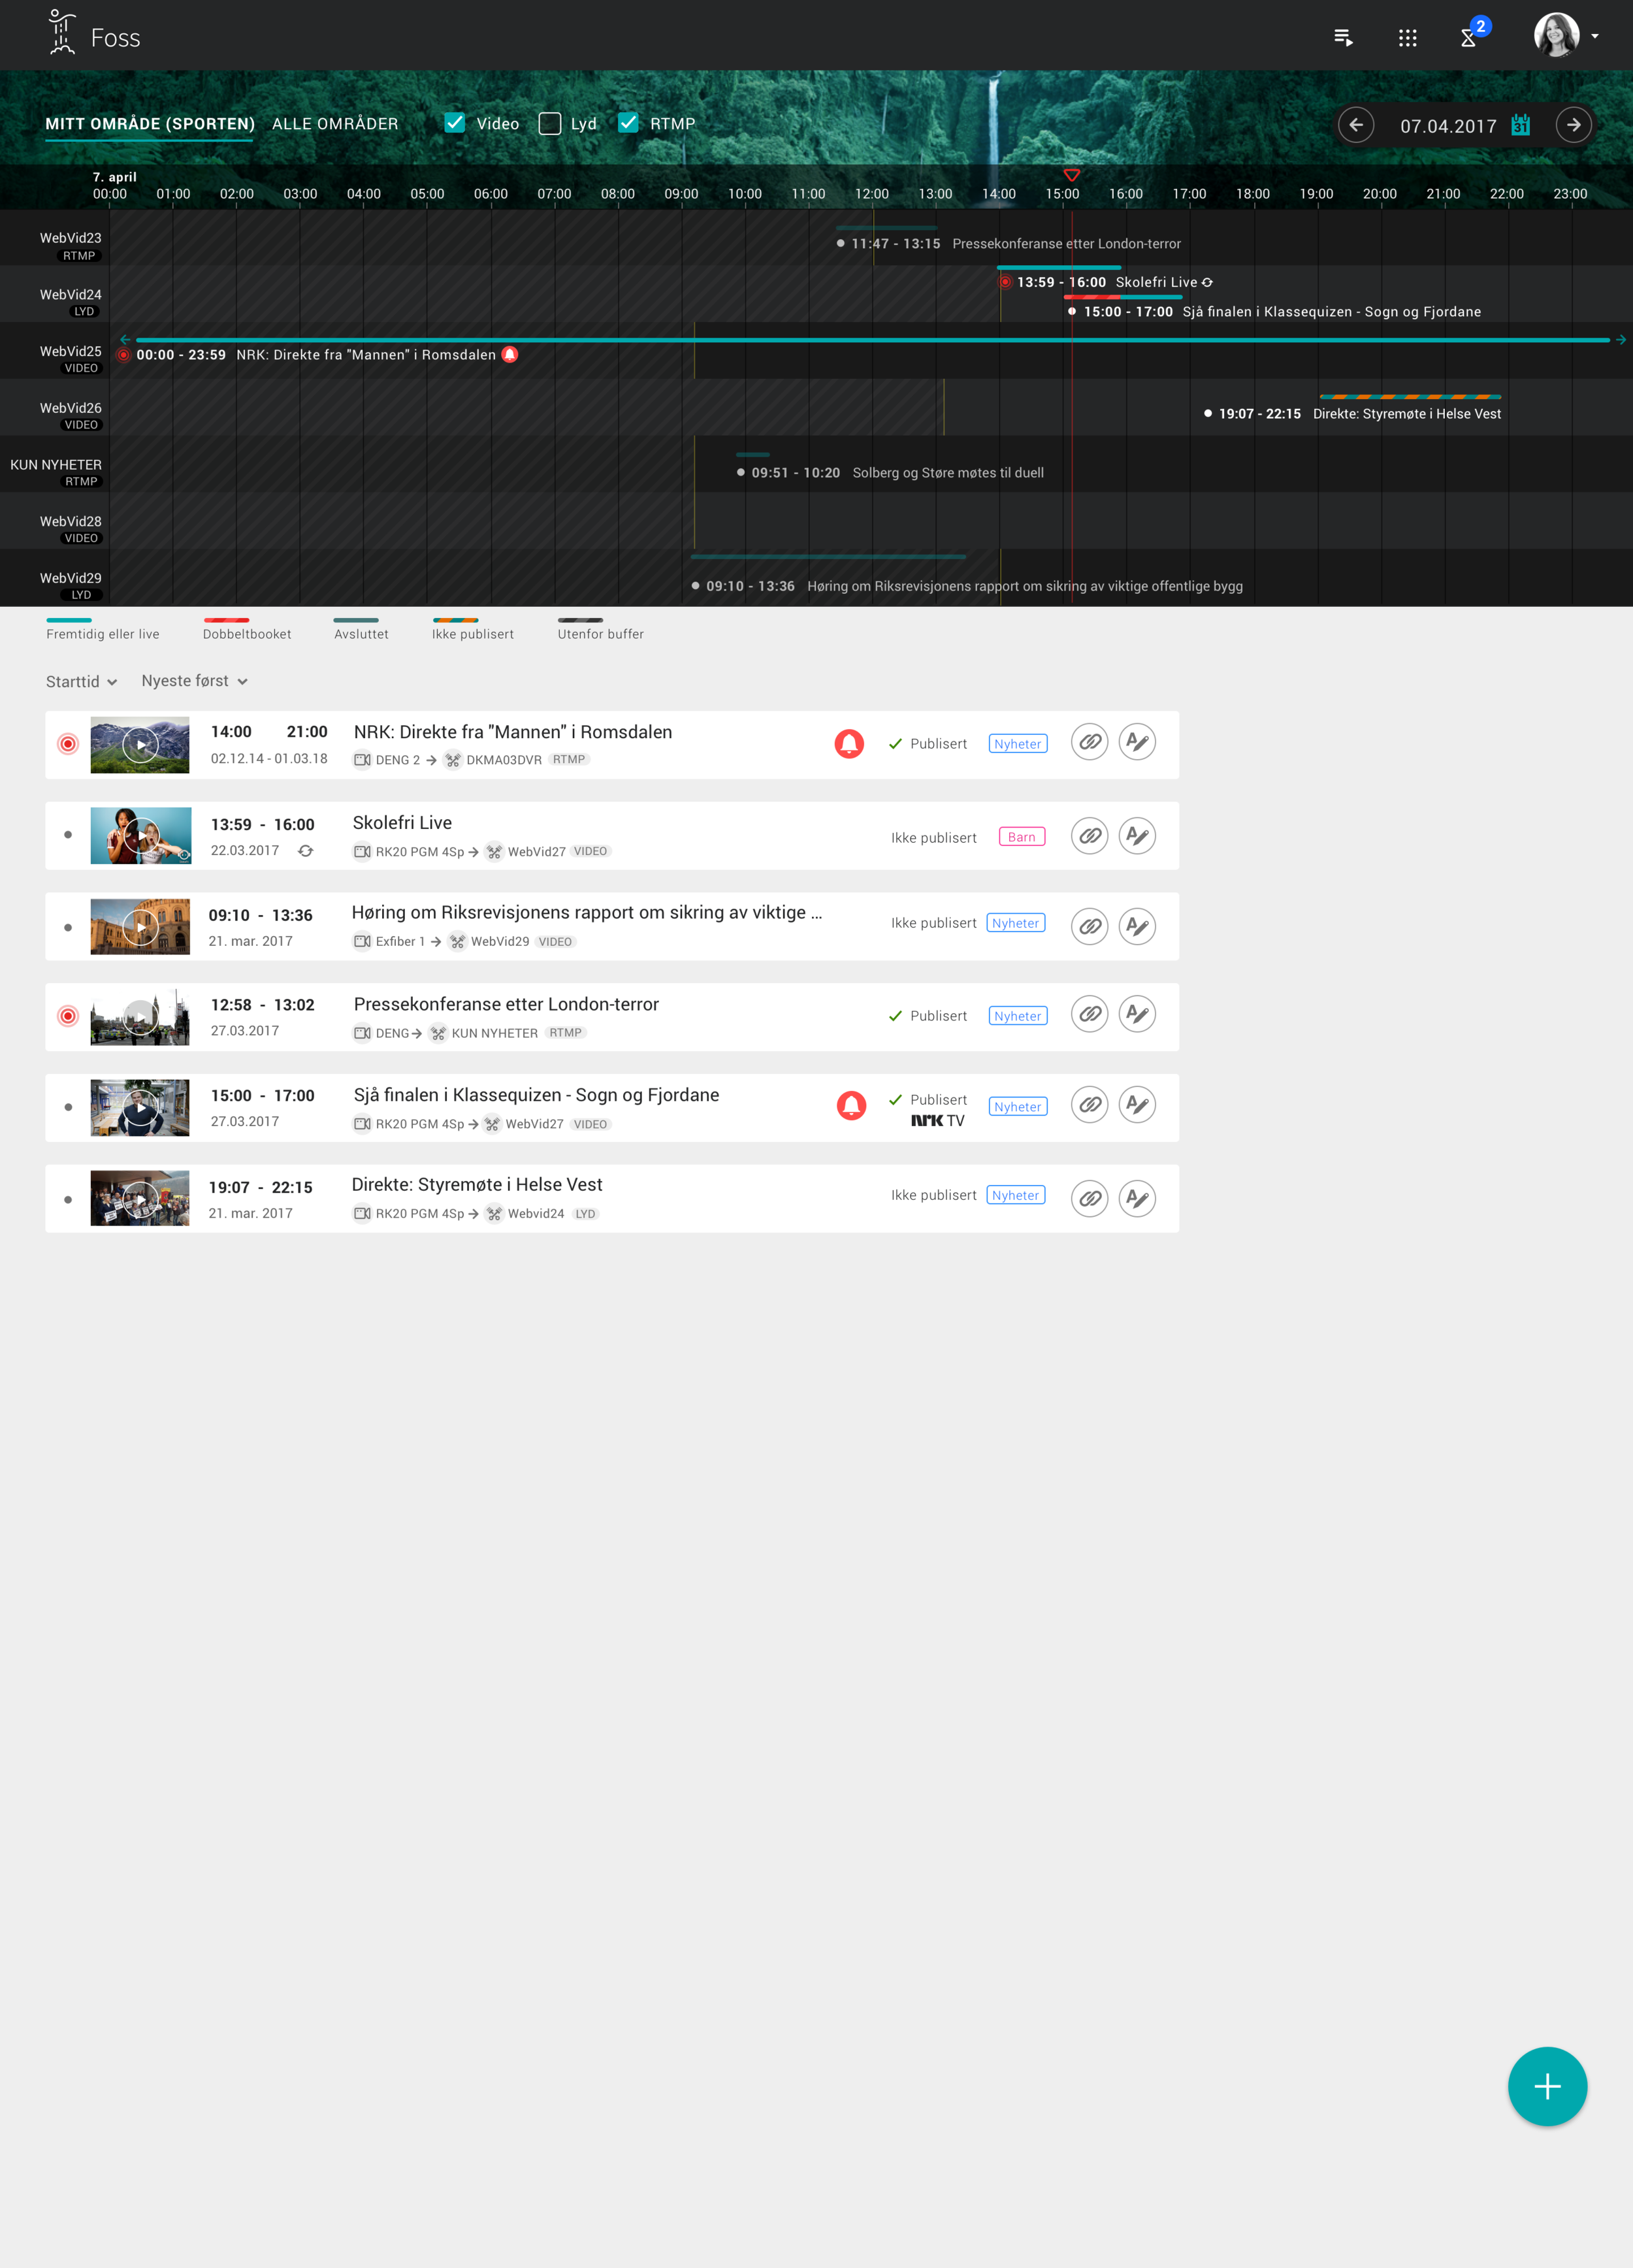Viewport: 1633px width, 2268px height.
Task: Go to the previous day with the left arrow
Action: 1356,126
